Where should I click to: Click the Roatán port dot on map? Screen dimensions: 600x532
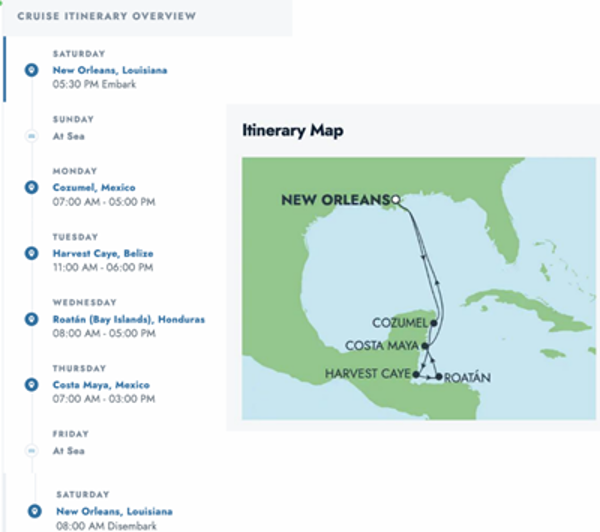tap(439, 377)
